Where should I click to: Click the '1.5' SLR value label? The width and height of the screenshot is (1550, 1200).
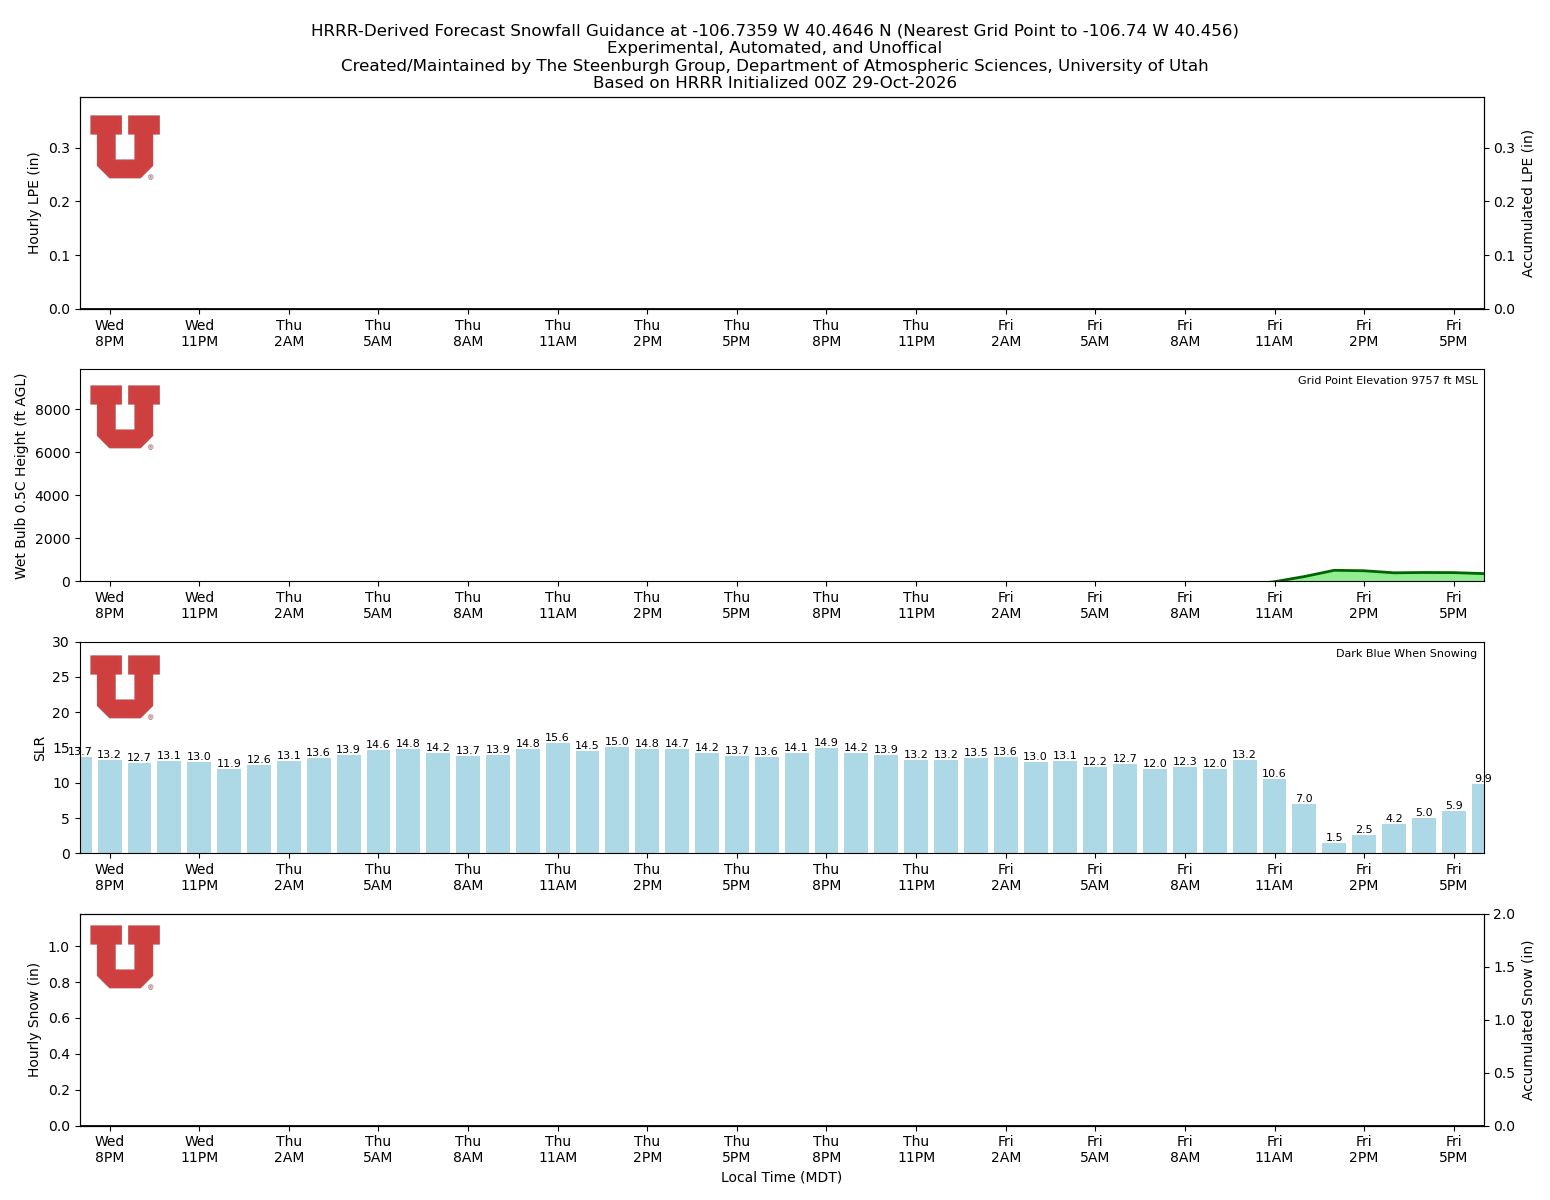point(1334,838)
